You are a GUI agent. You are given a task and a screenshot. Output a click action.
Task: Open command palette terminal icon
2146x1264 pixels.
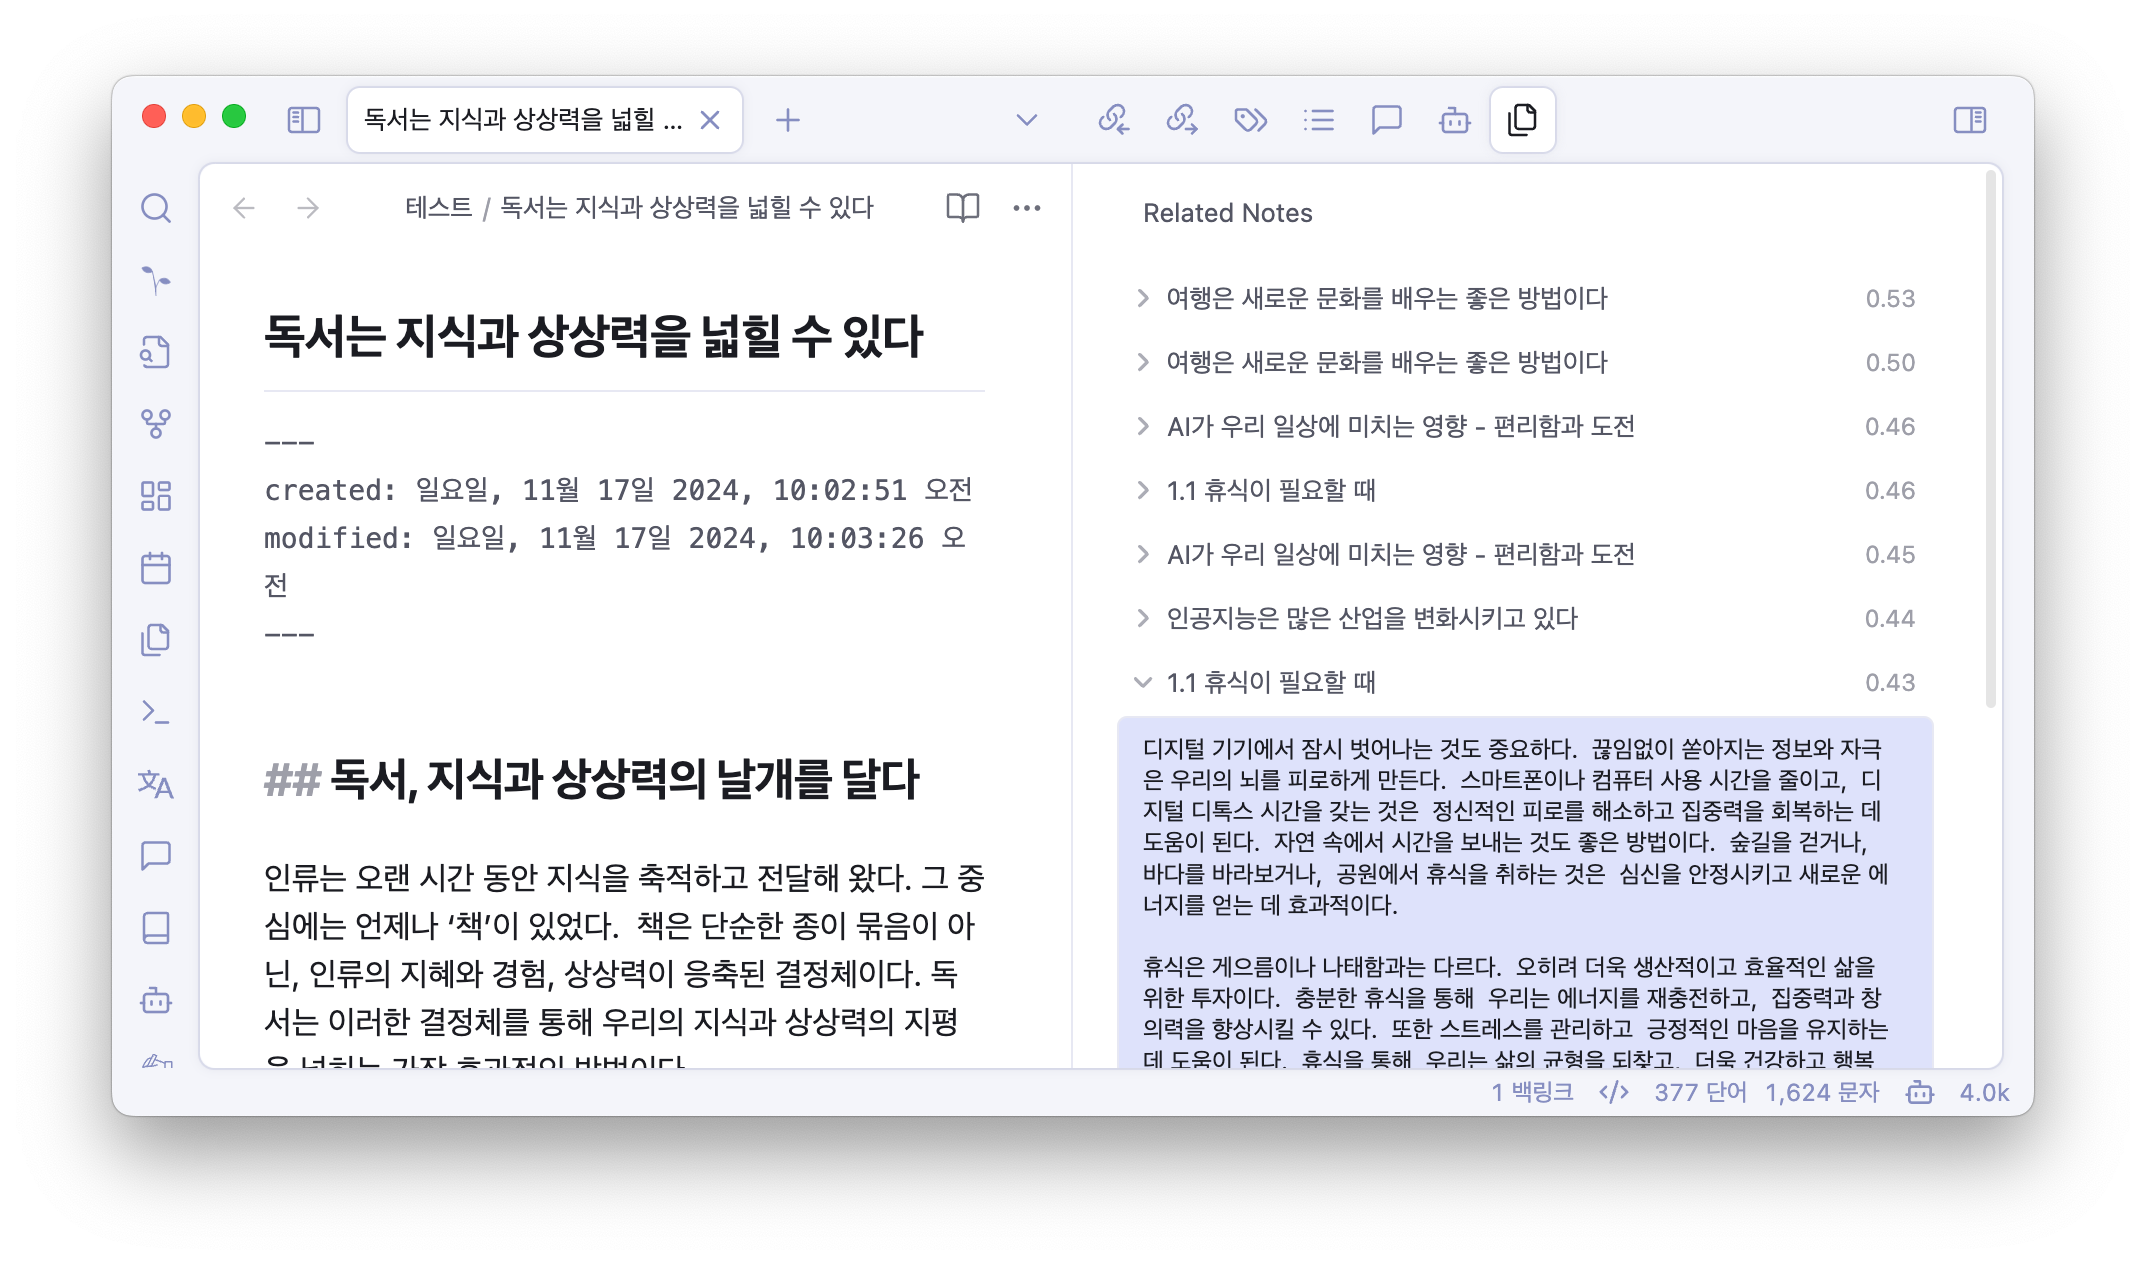[x=156, y=712]
